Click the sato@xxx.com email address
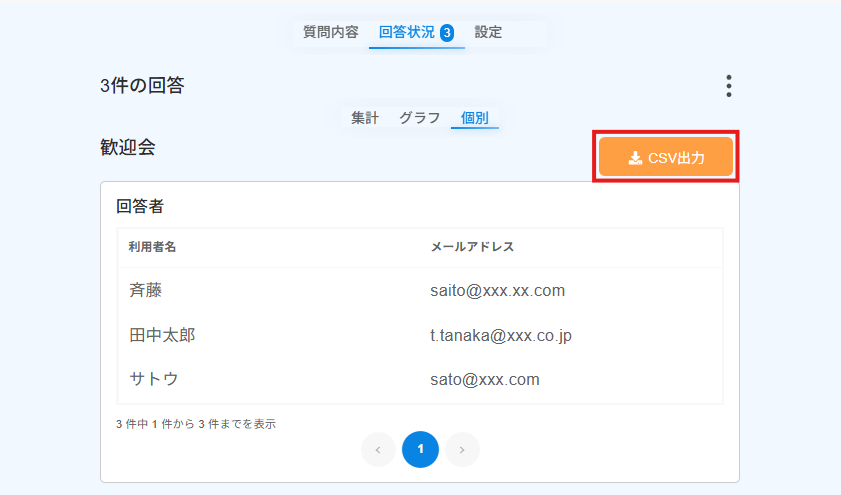Screen dimensions: 841x495 click(x=484, y=380)
